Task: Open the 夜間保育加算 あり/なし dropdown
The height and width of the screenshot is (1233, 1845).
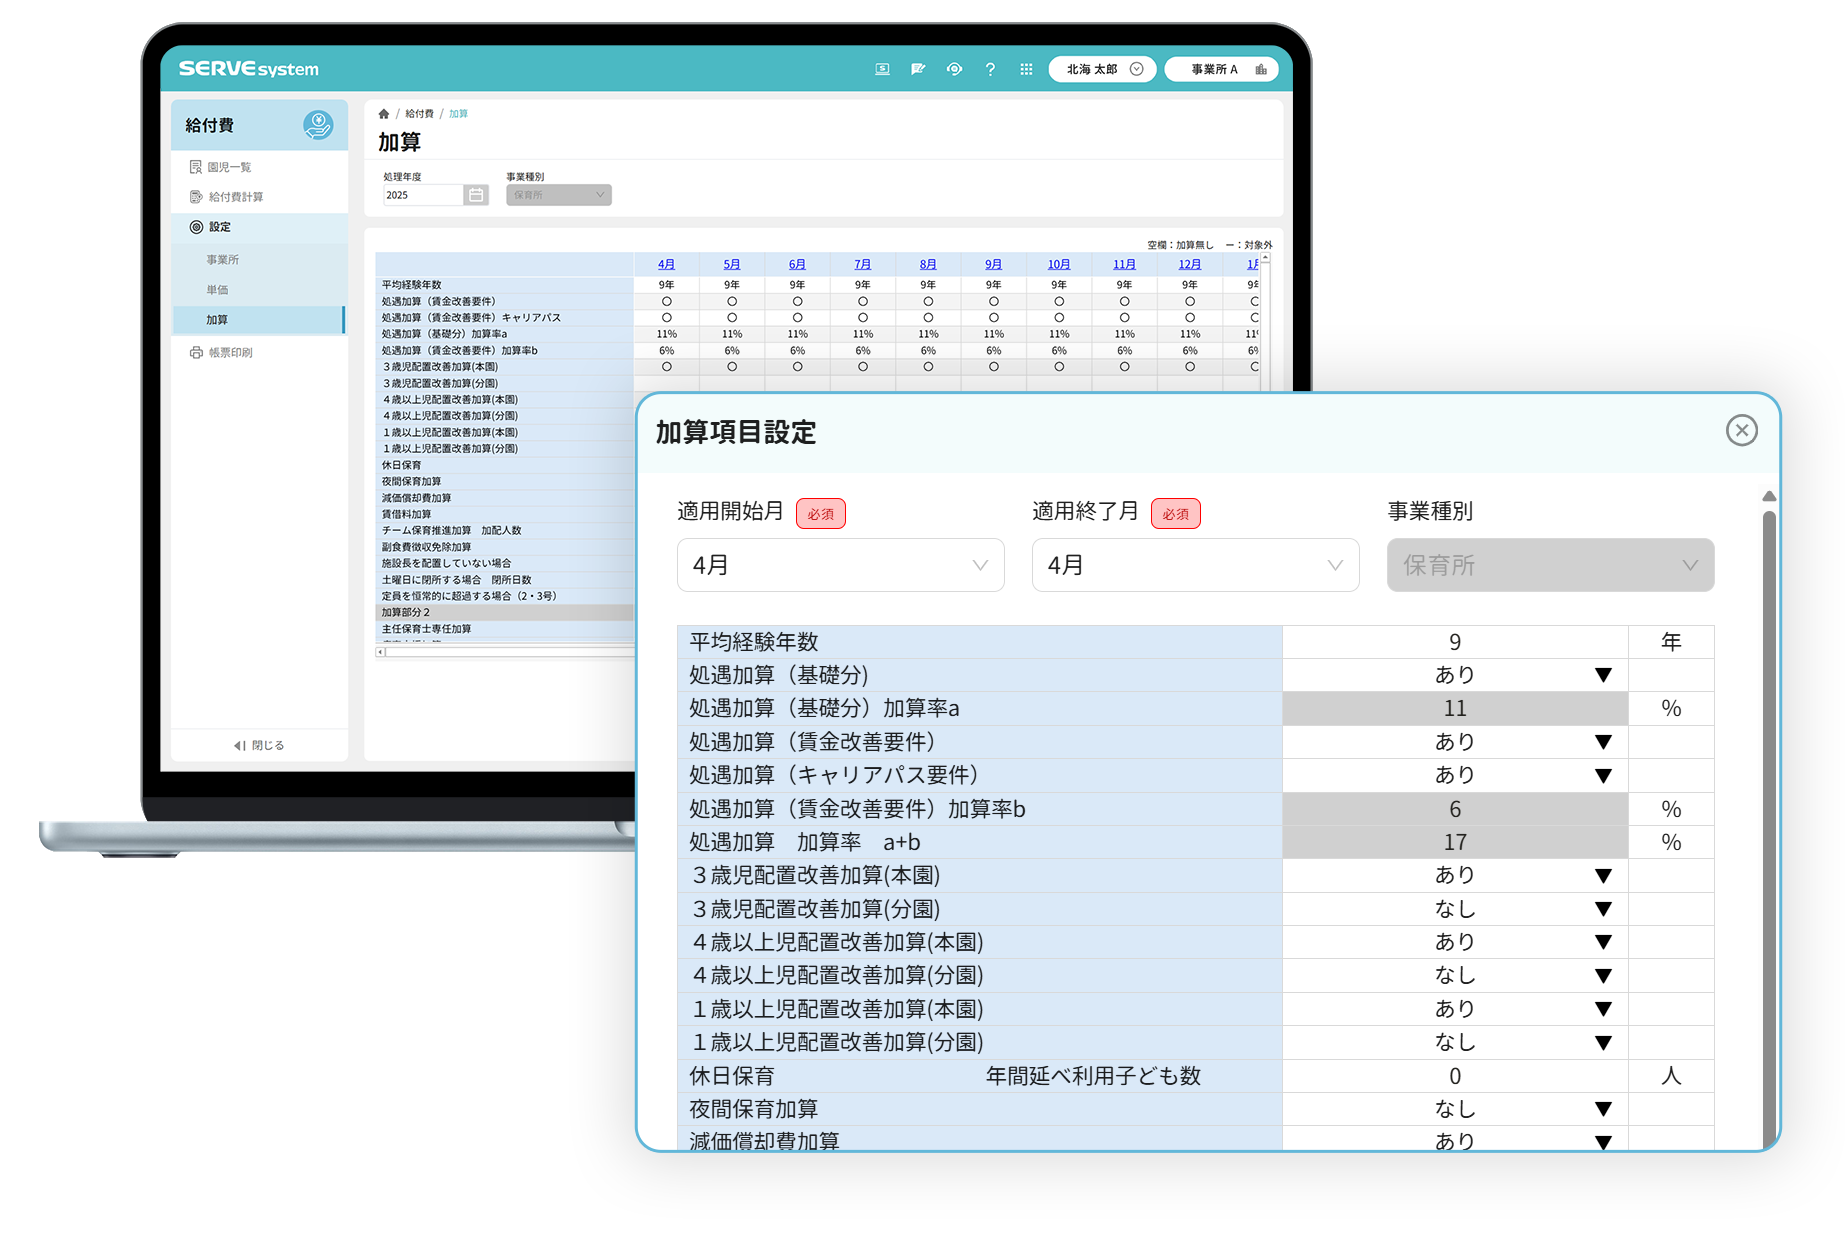Action: tap(1455, 1108)
